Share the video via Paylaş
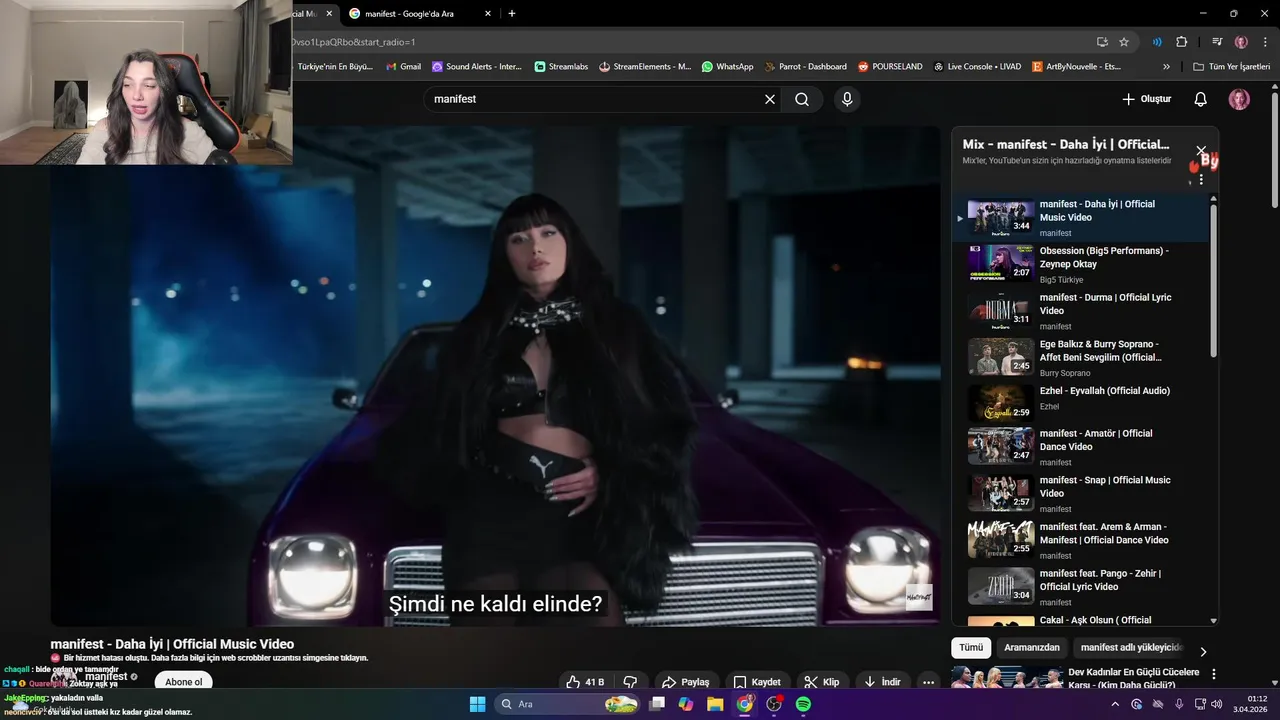Viewport: 1280px width, 720px height. pyautogui.click(x=686, y=682)
